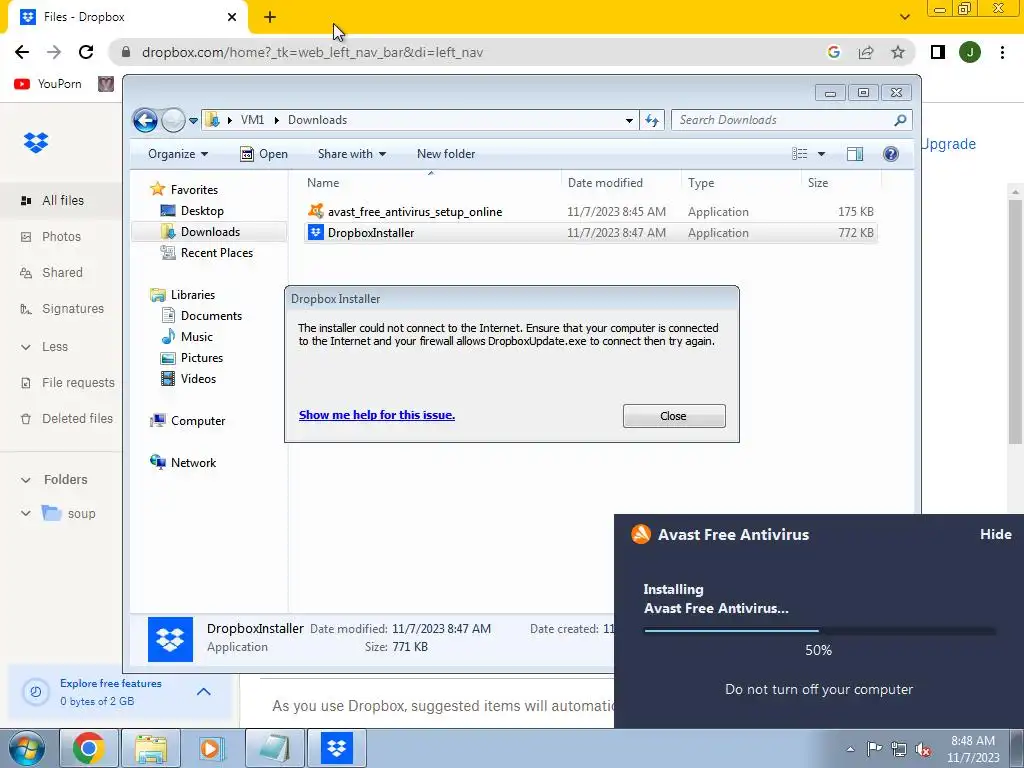Click the Chrome back arrow
Viewport: 1024px width, 768px height.
coord(22,52)
